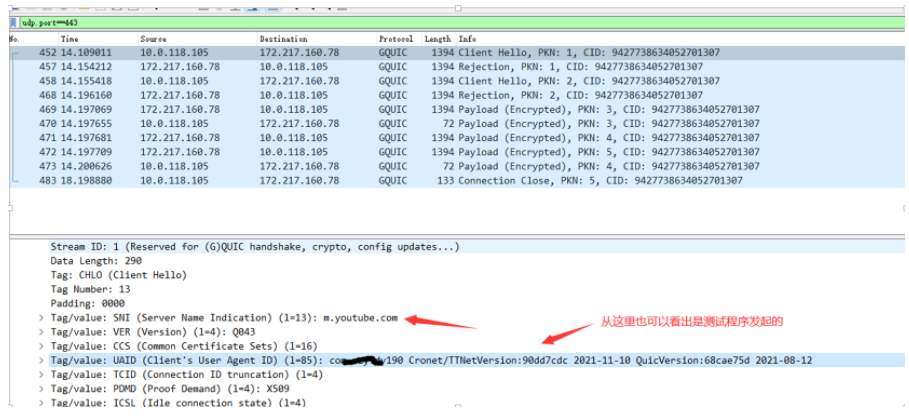Sort packets by the Protocol column header
The image size is (909, 417).
[x=399, y=39]
